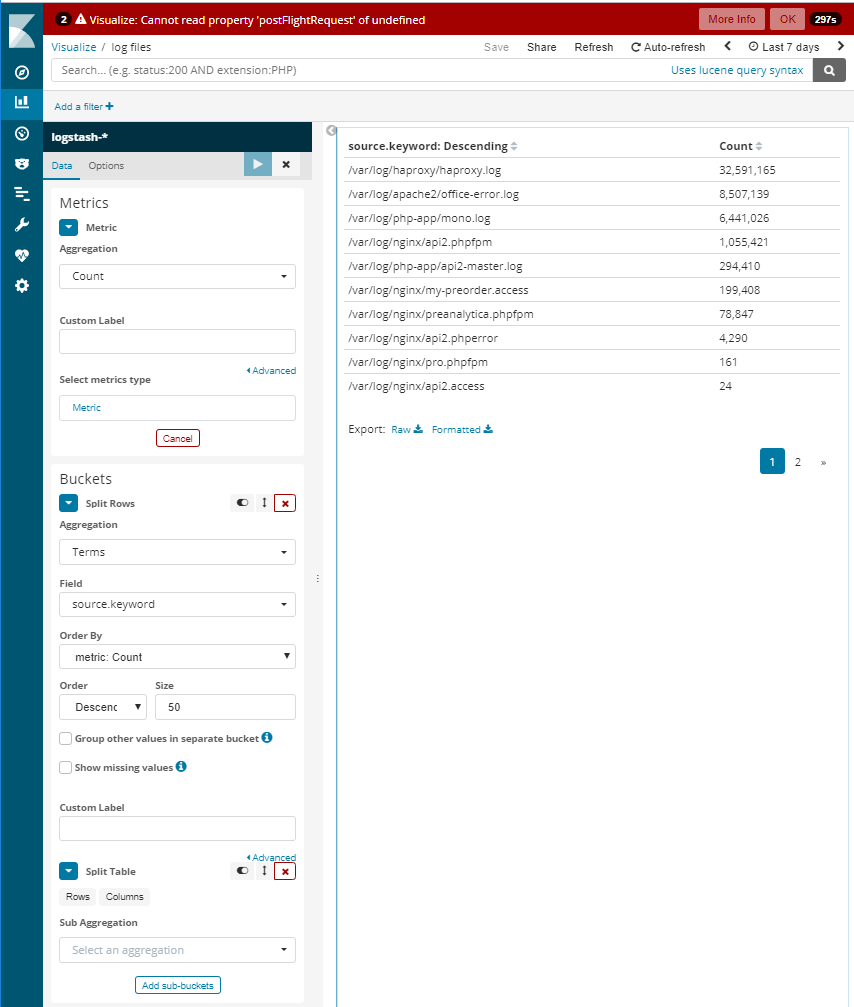Switch to the Options tab
The image size is (854, 1007).
click(106, 166)
